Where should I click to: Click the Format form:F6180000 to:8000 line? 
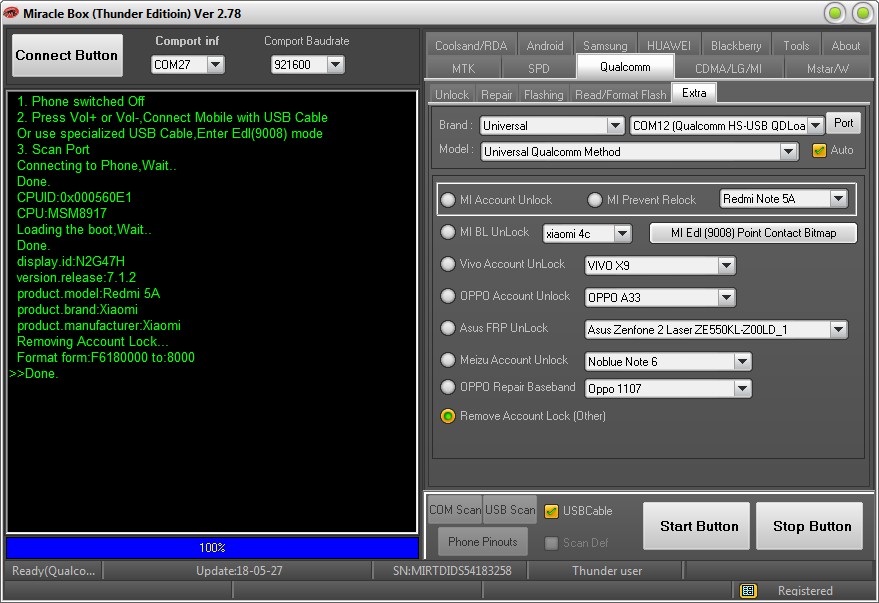tap(106, 358)
